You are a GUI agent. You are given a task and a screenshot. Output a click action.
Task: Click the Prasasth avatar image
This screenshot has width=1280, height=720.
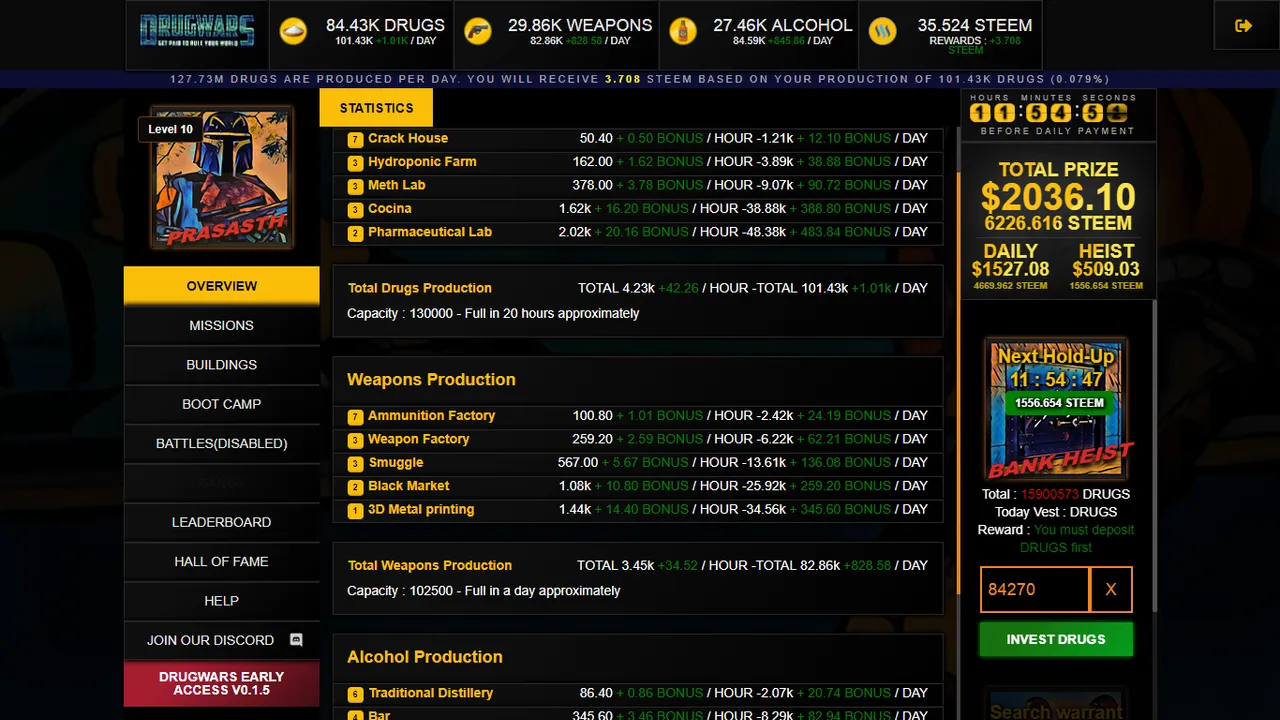(x=222, y=178)
